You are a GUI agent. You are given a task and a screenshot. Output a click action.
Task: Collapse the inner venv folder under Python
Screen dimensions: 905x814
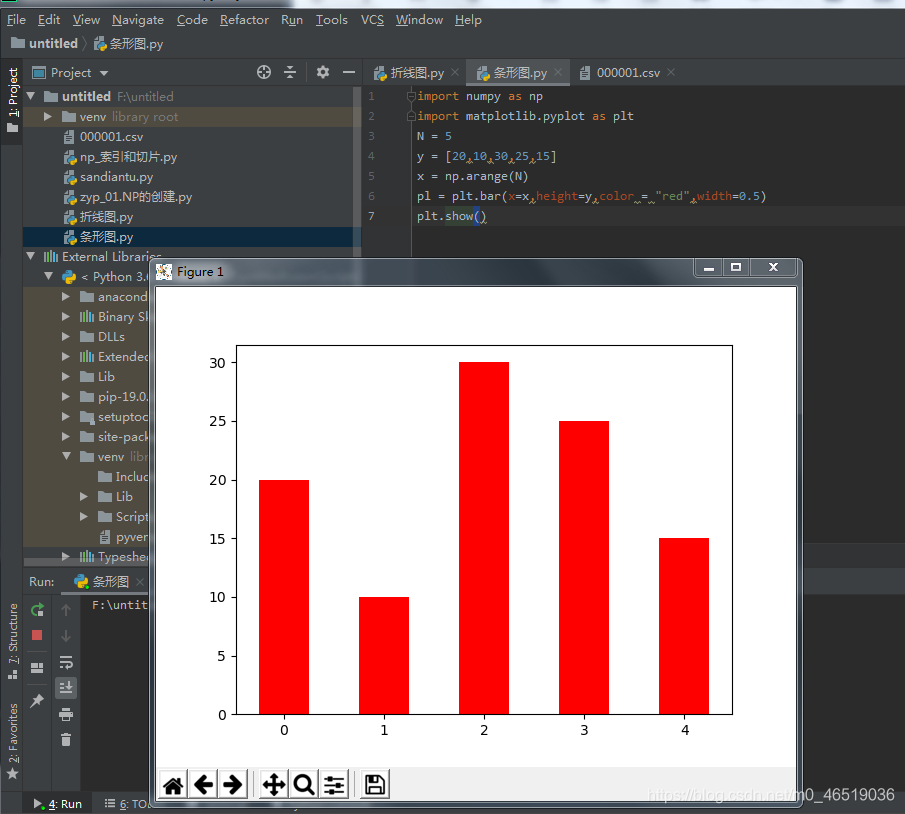click(66, 456)
